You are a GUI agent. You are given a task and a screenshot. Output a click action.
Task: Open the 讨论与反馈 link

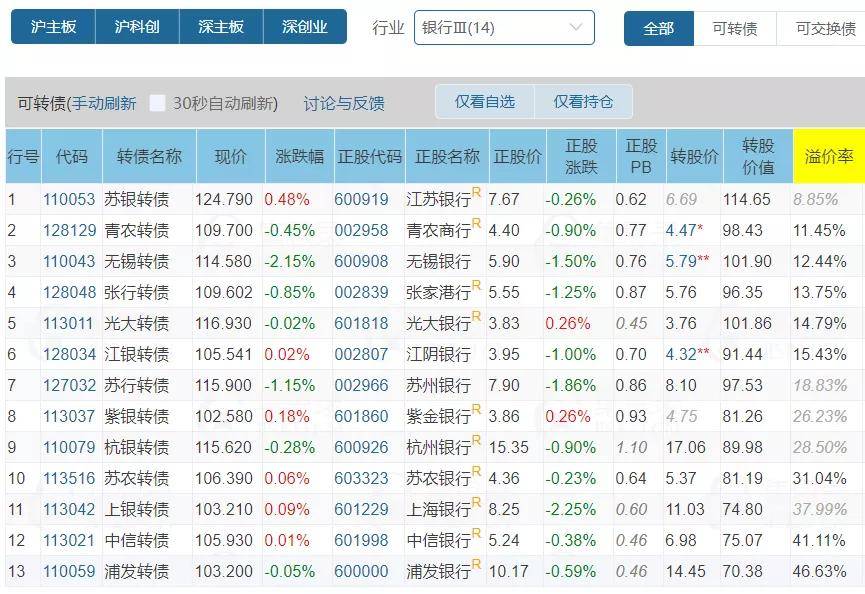344,103
